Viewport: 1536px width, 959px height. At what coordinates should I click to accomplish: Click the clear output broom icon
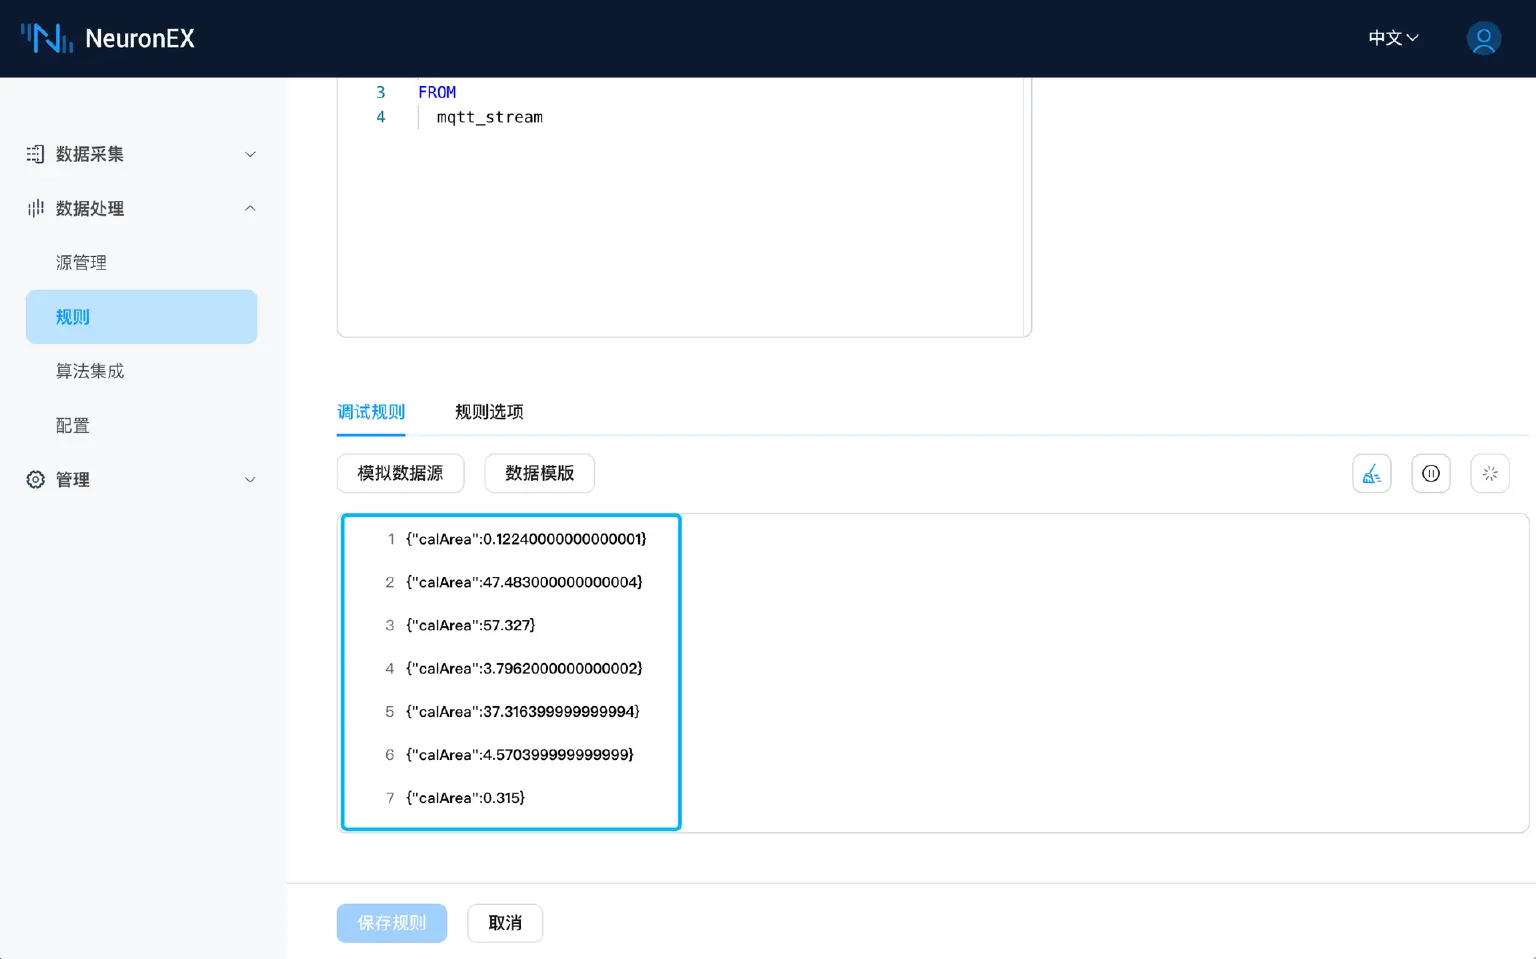pos(1371,473)
